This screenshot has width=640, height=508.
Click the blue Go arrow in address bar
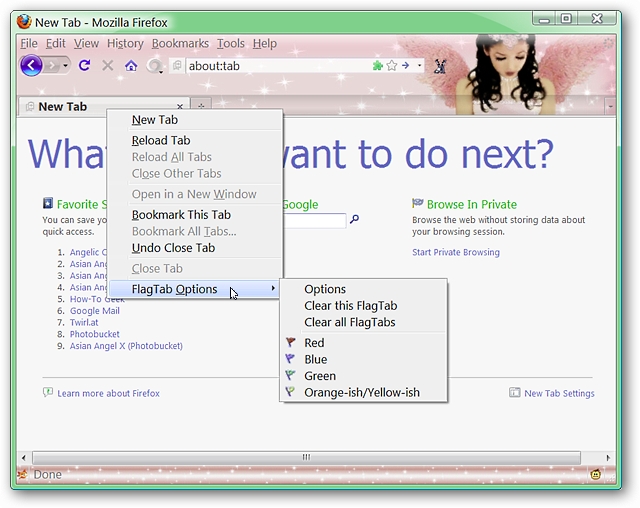coord(405,65)
